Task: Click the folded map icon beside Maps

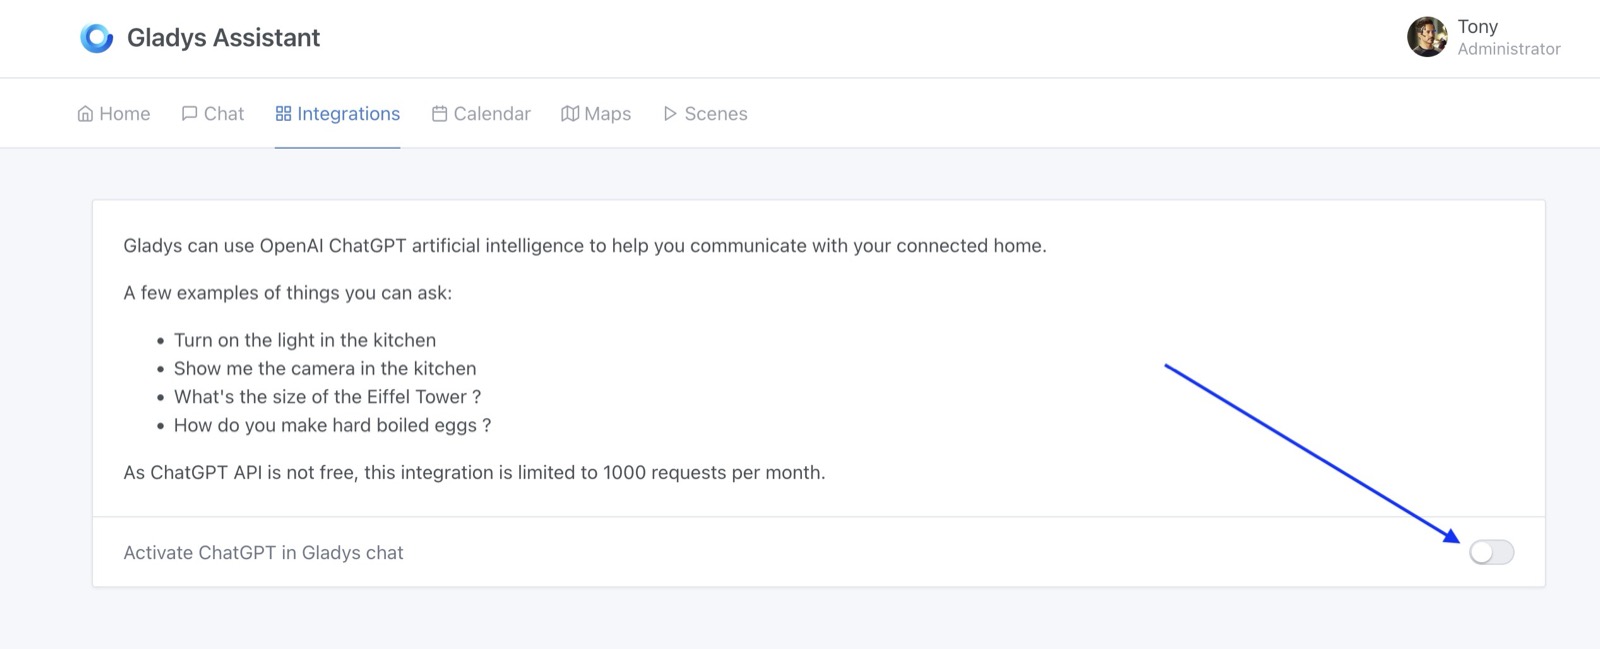Action: pos(570,114)
